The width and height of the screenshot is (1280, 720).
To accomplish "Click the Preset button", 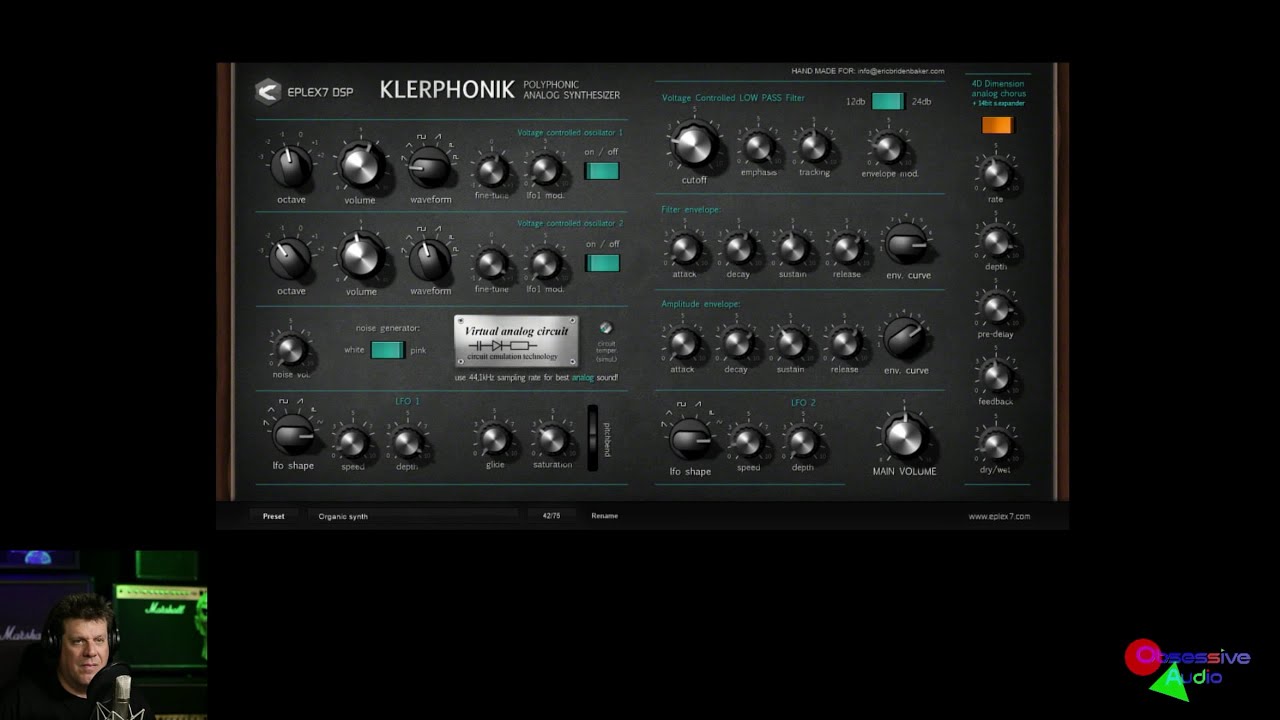I will [x=273, y=516].
